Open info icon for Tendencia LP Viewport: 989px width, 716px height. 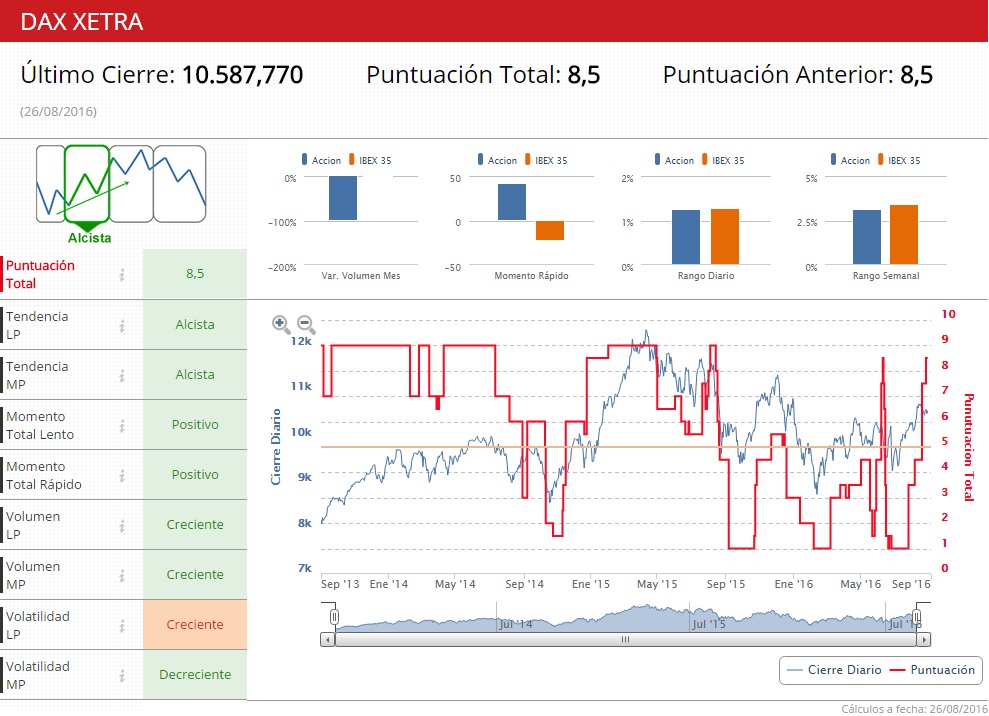point(122,326)
